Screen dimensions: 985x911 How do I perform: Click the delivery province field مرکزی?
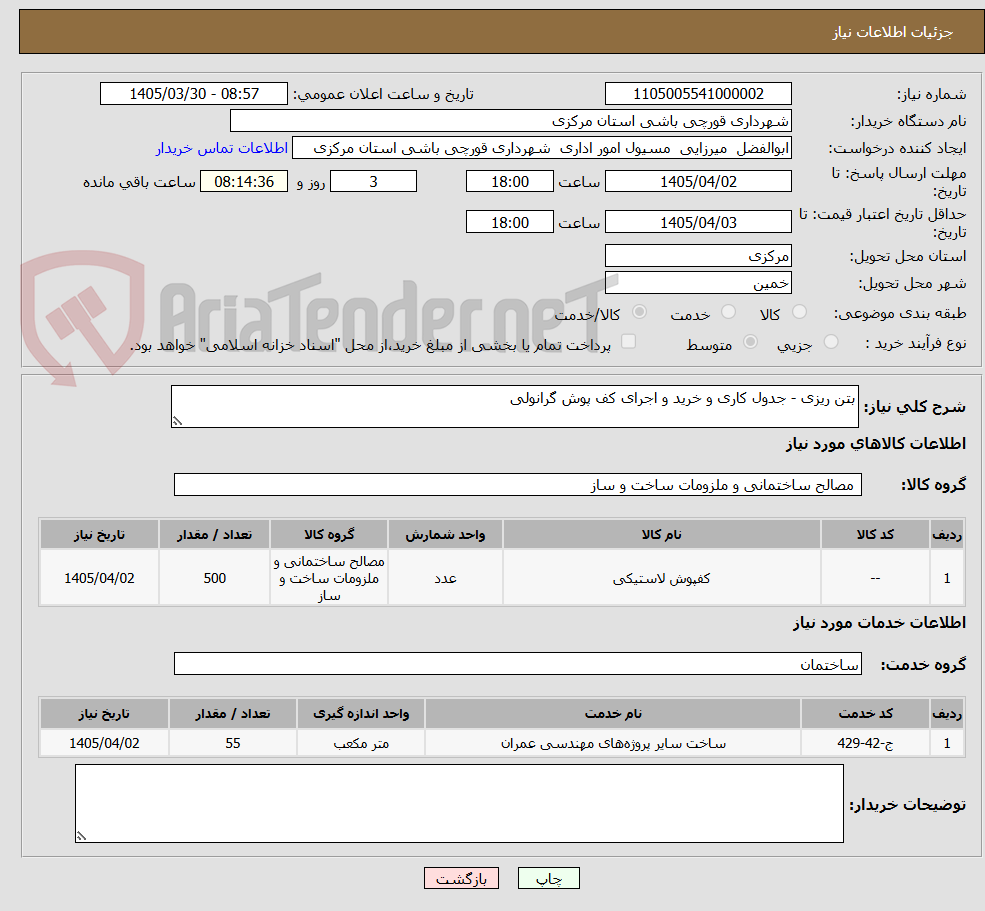698,256
